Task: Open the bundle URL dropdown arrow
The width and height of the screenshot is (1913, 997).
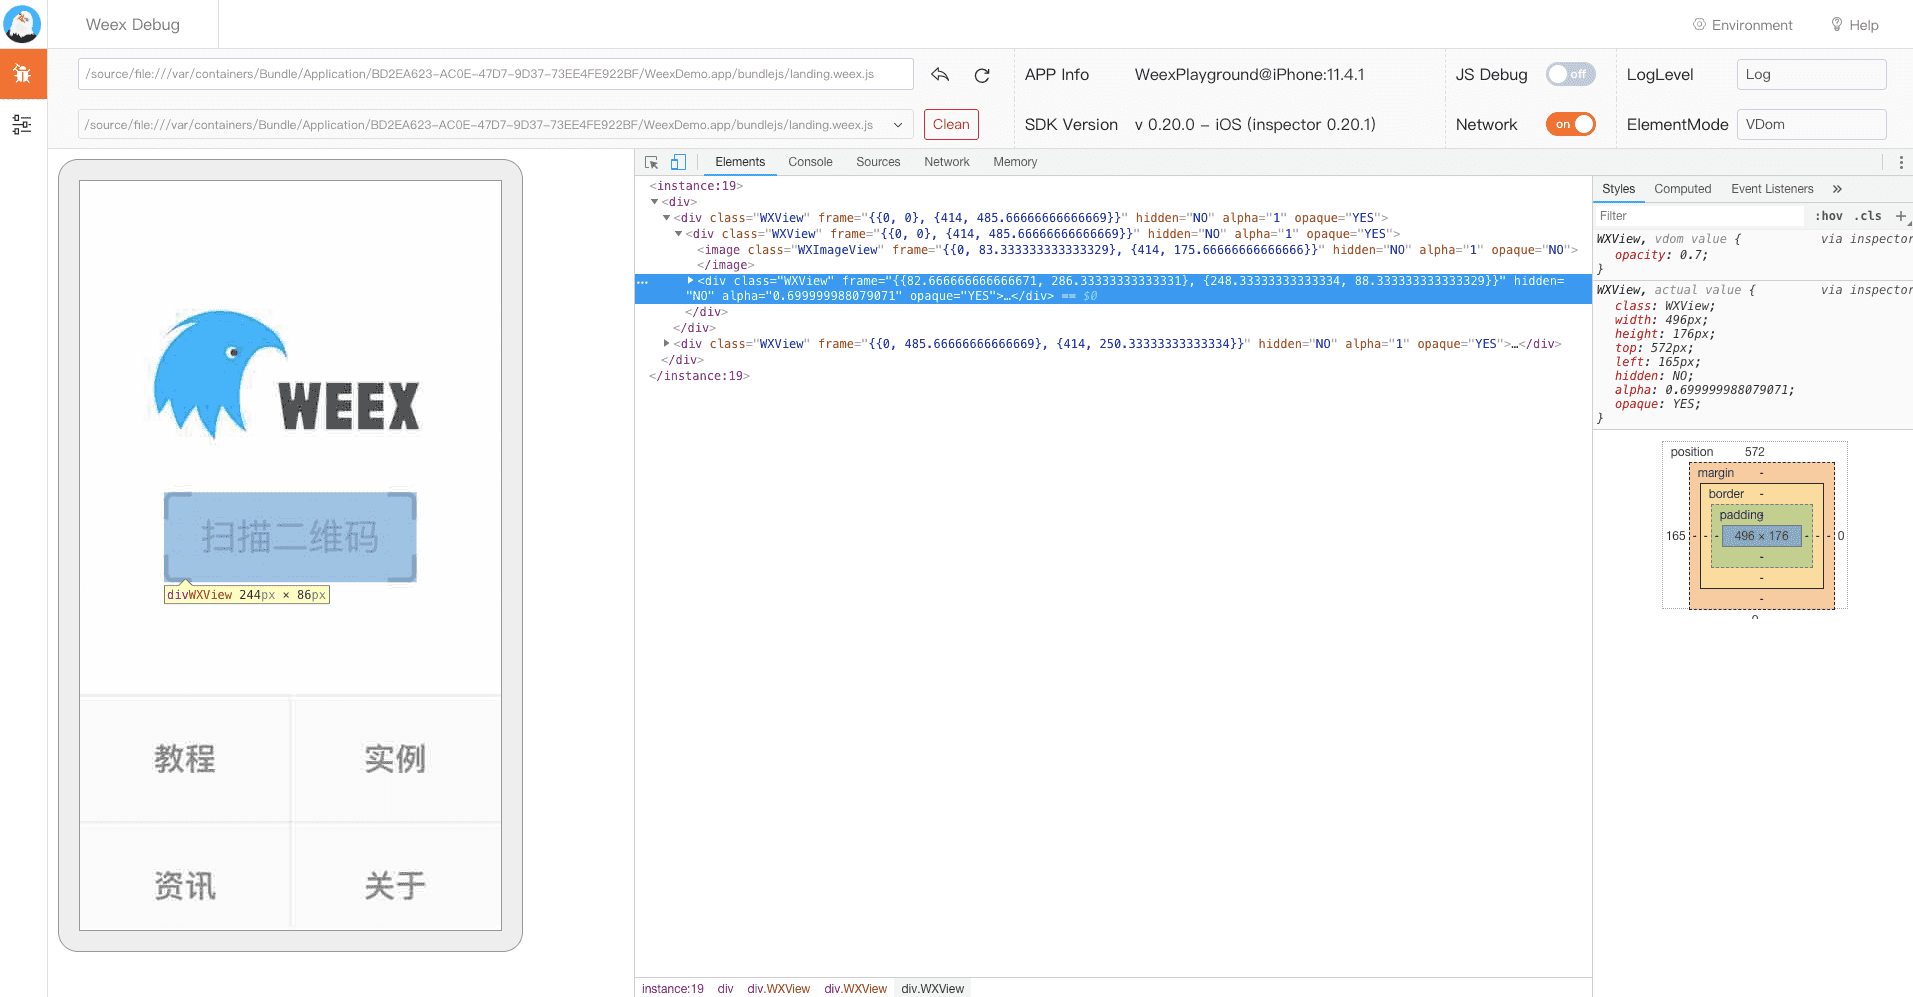Action: coord(898,125)
